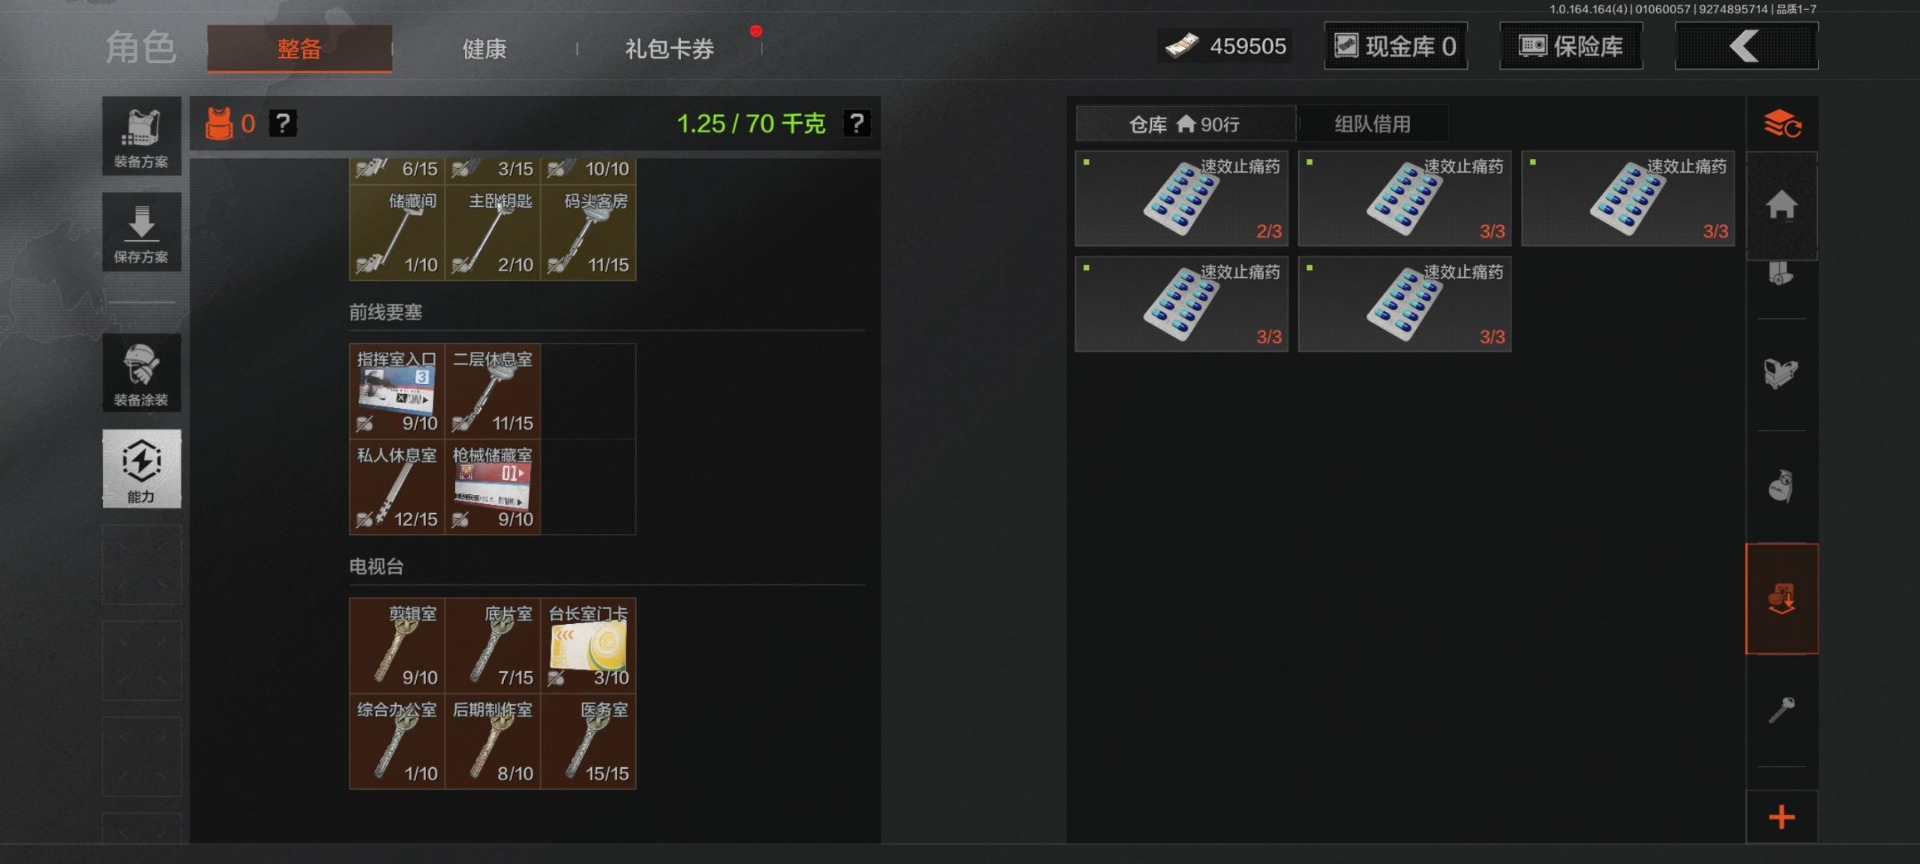Image resolution: width=1920 pixels, height=864 pixels.
Task: Select the wrench tools category icon
Action: tap(1782, 710)
